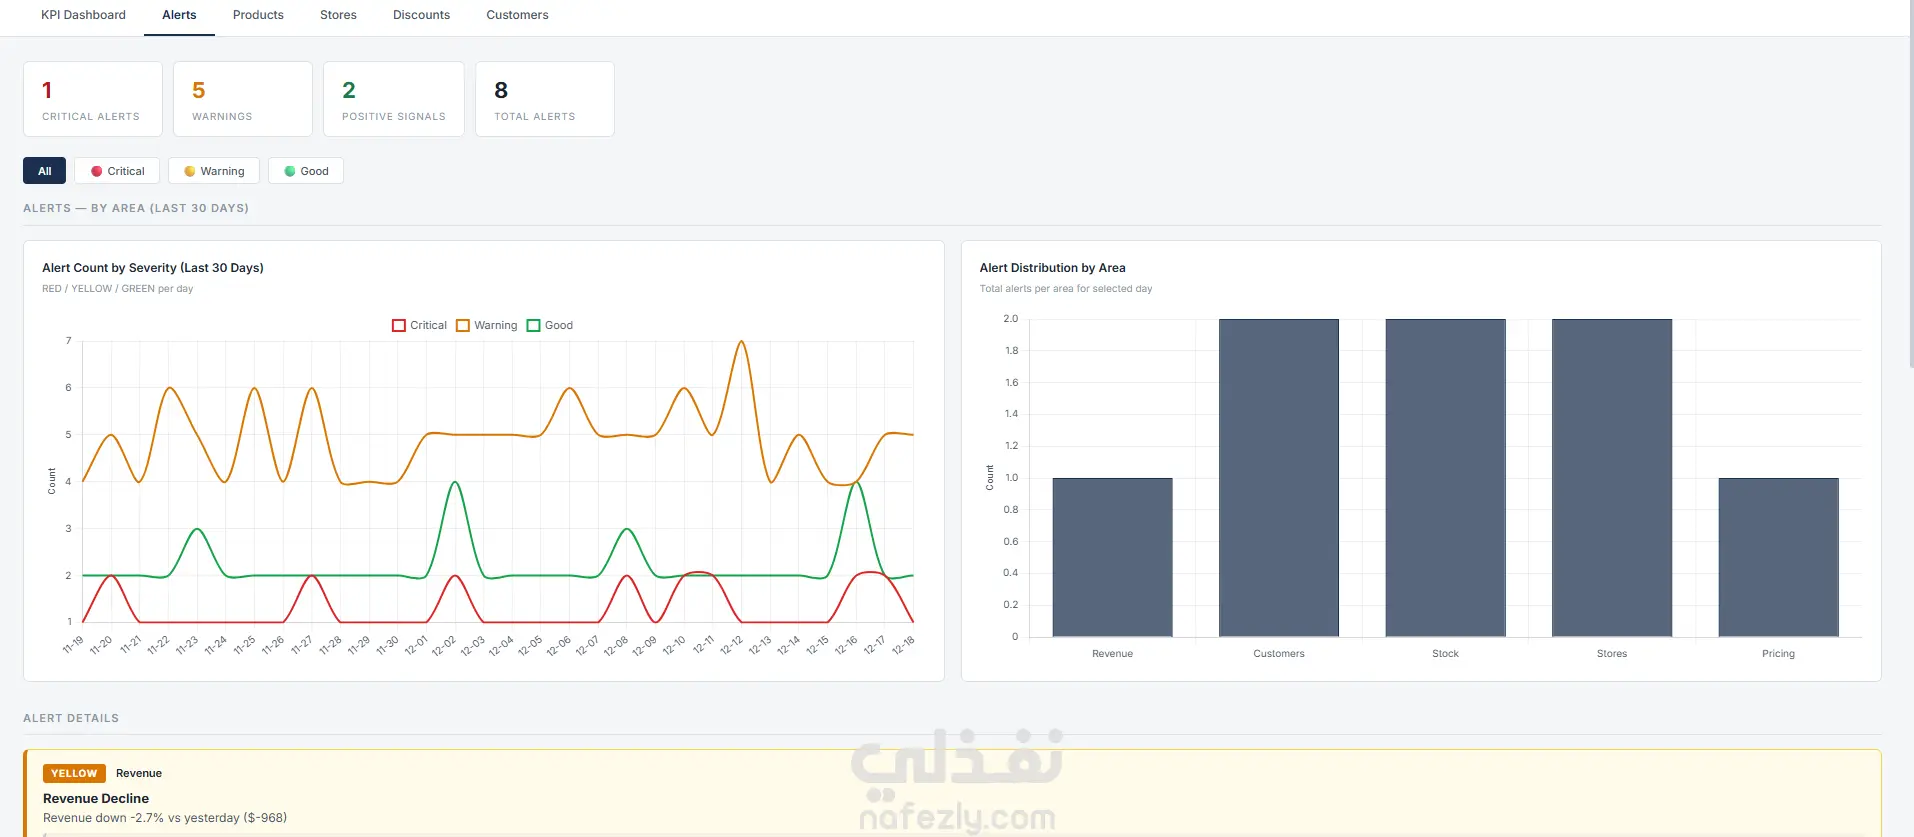Viewport: 1914px width, 837px height.
Task: Filter alerts by Good severity
Action: tap(306, 171)
